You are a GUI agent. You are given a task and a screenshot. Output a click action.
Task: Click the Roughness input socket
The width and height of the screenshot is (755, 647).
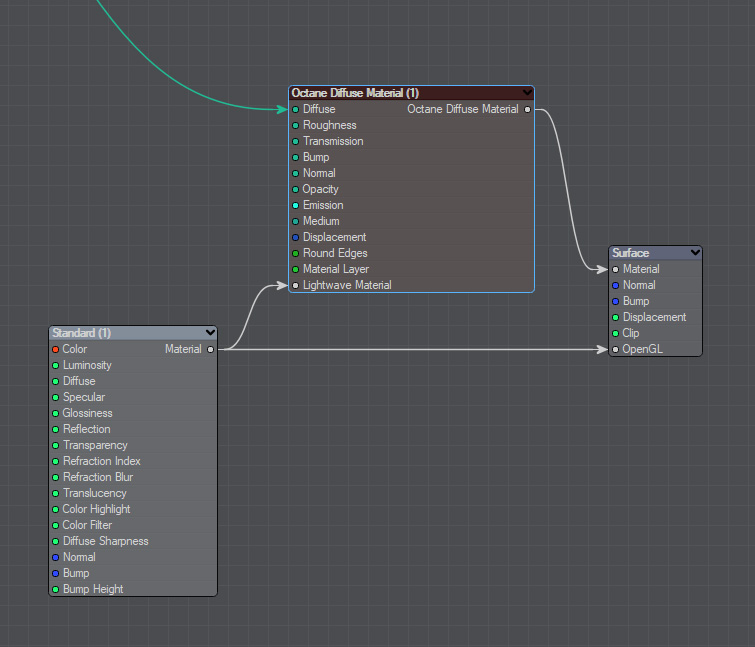pos(296,126)
